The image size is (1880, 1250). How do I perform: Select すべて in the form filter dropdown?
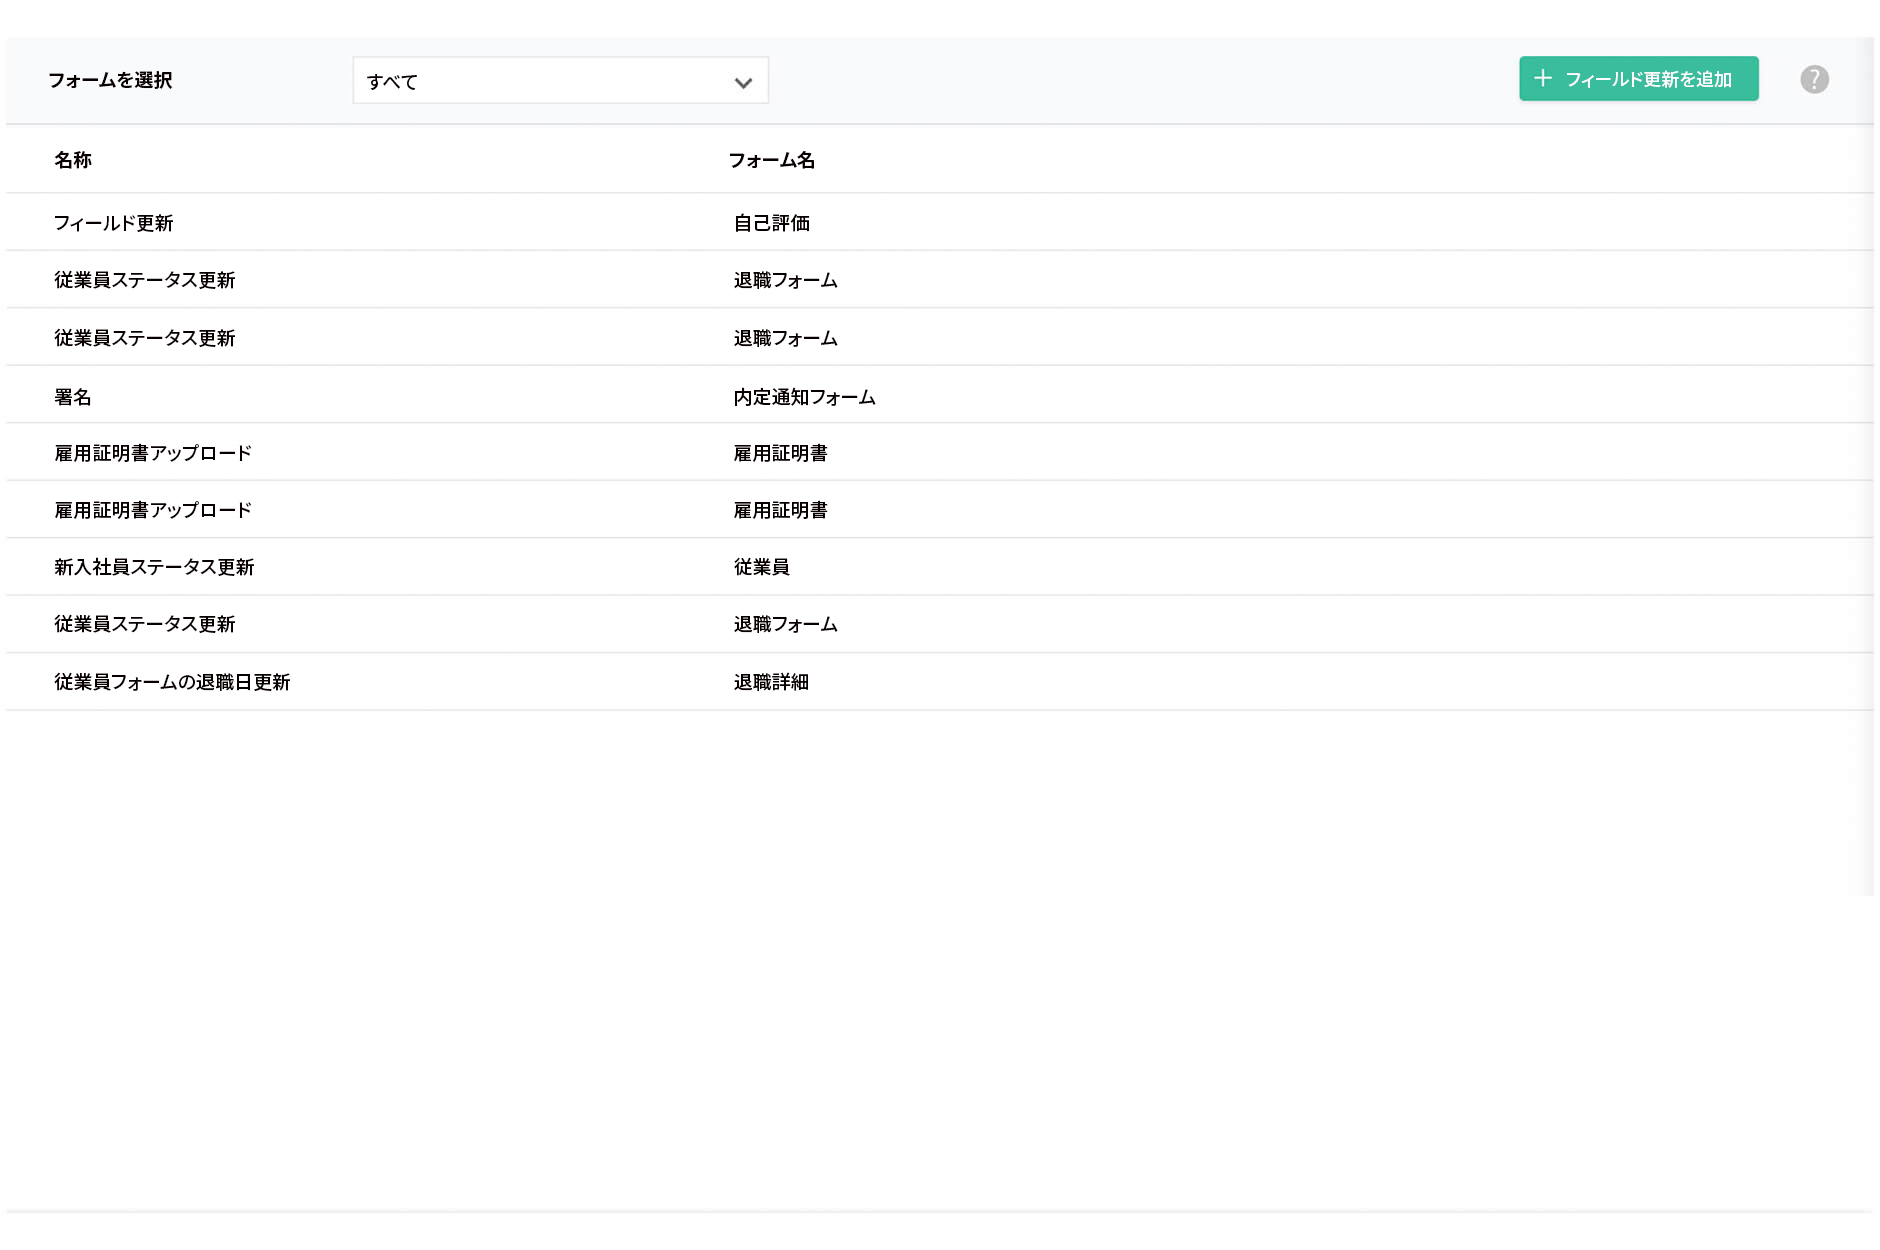click(x=560, y=81)
